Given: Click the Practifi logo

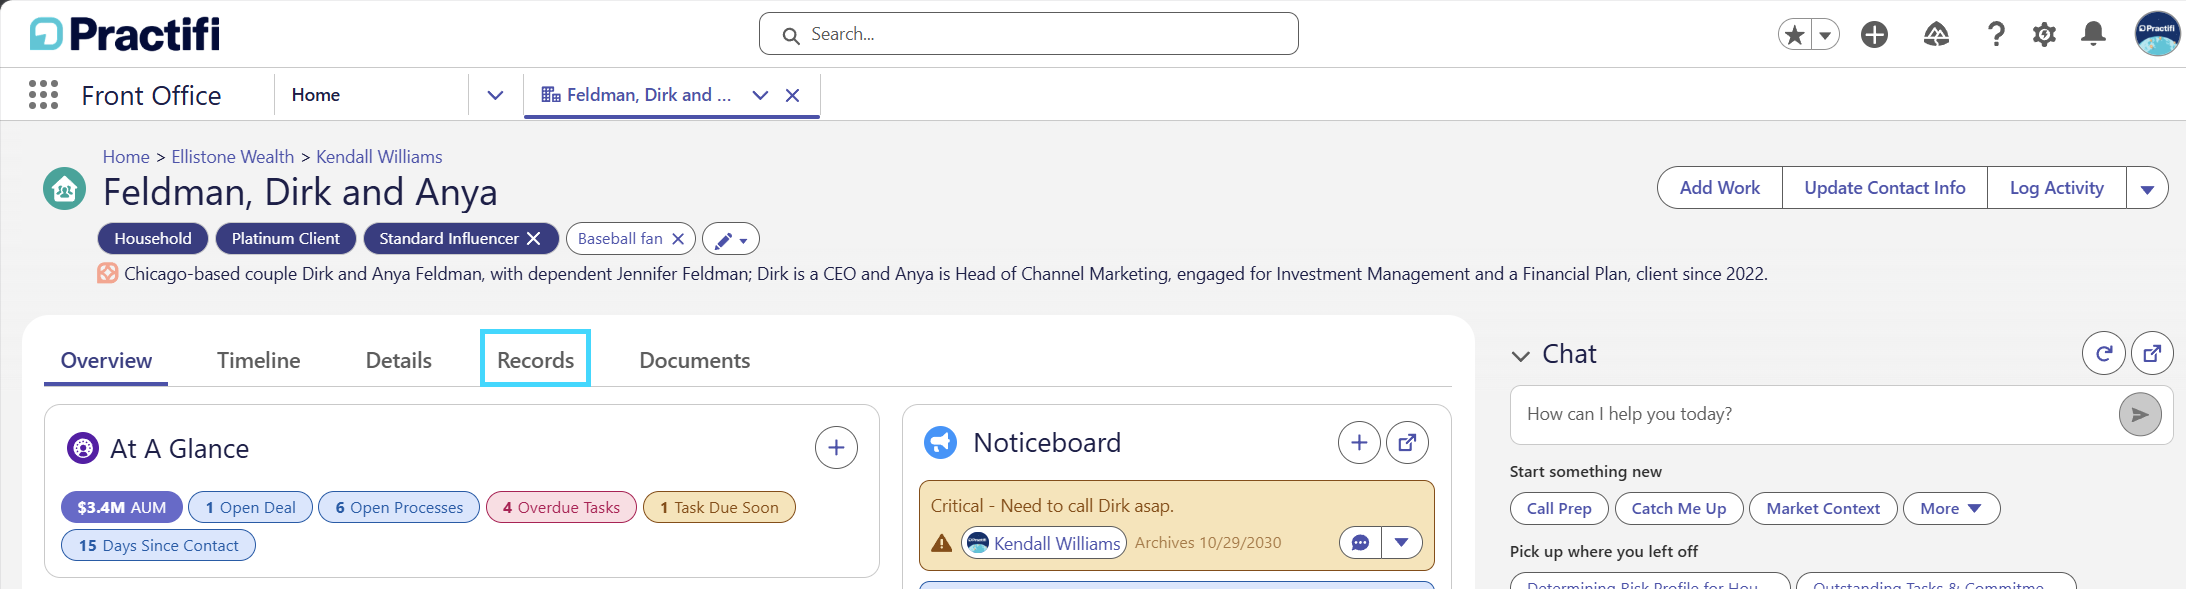Looking at the screenshot, I should 125,34.
